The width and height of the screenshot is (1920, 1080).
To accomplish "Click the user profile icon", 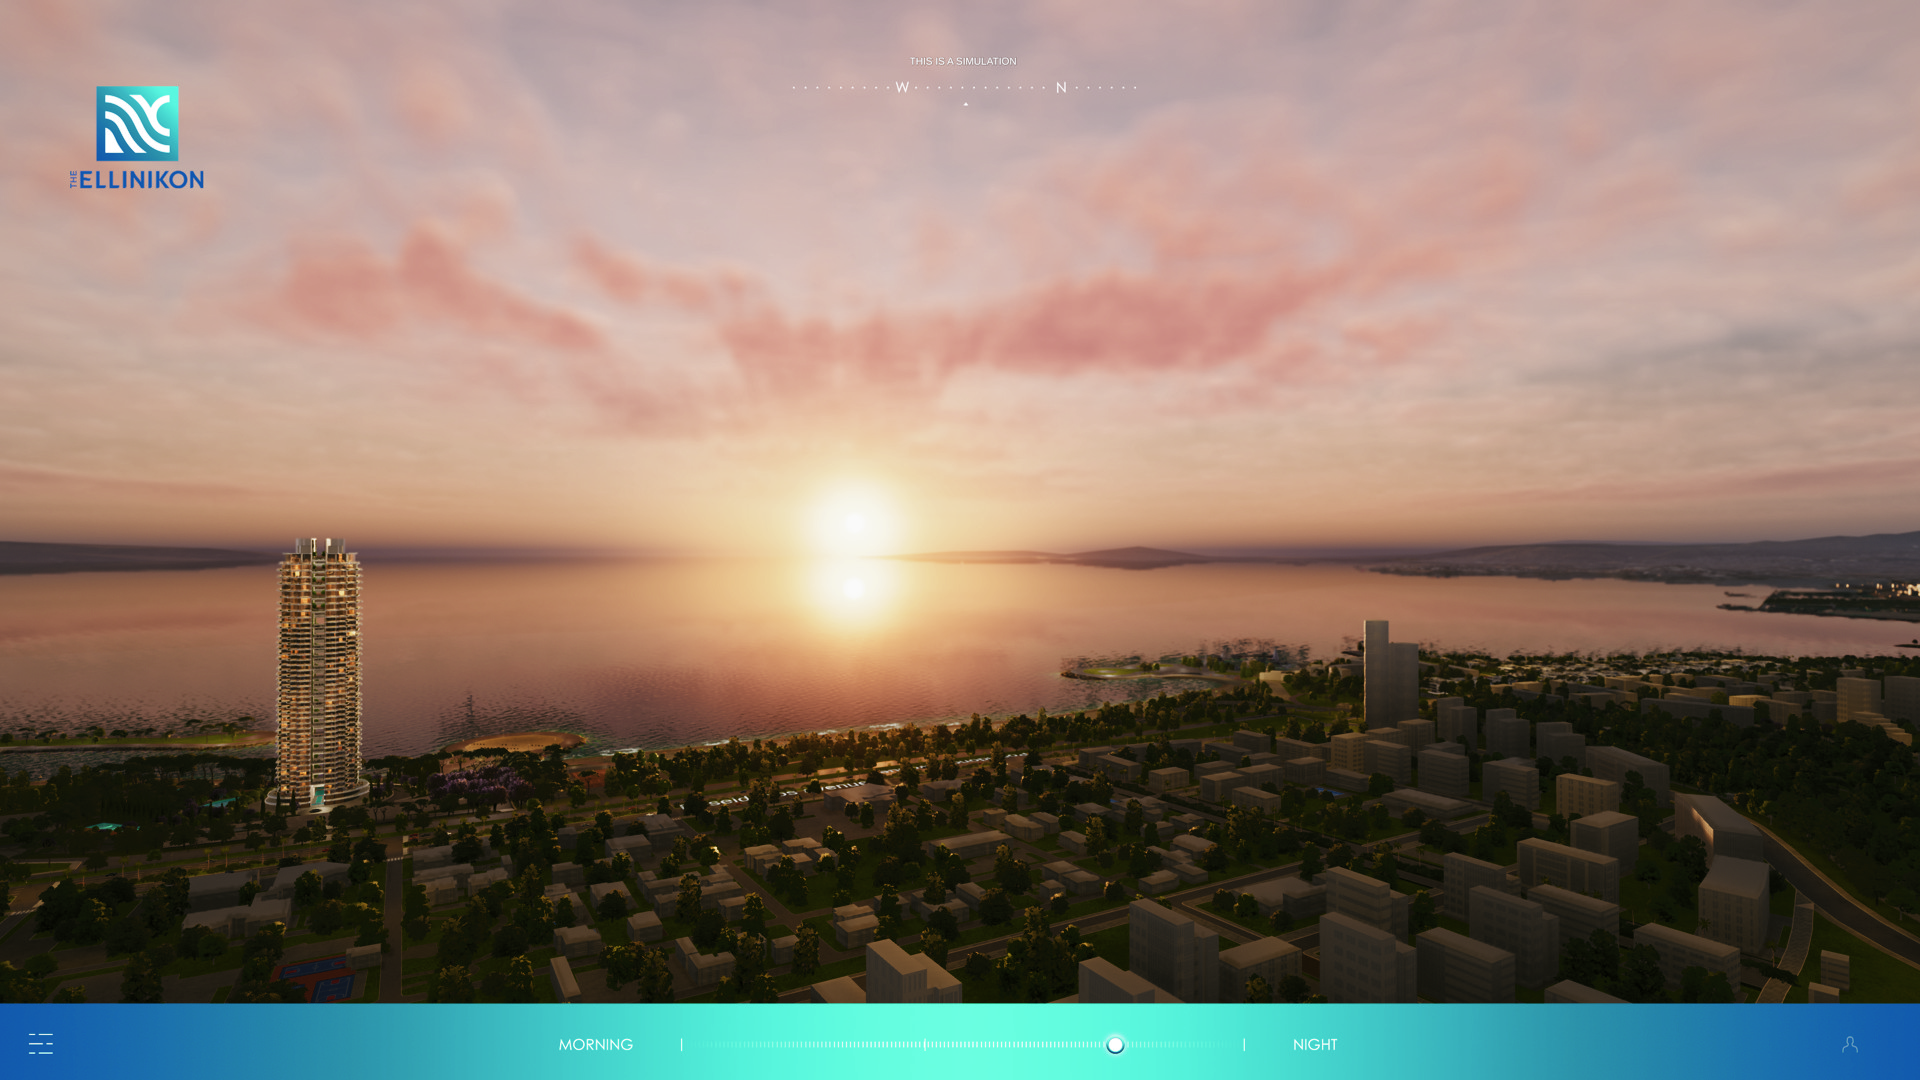I will 1850,1044.
